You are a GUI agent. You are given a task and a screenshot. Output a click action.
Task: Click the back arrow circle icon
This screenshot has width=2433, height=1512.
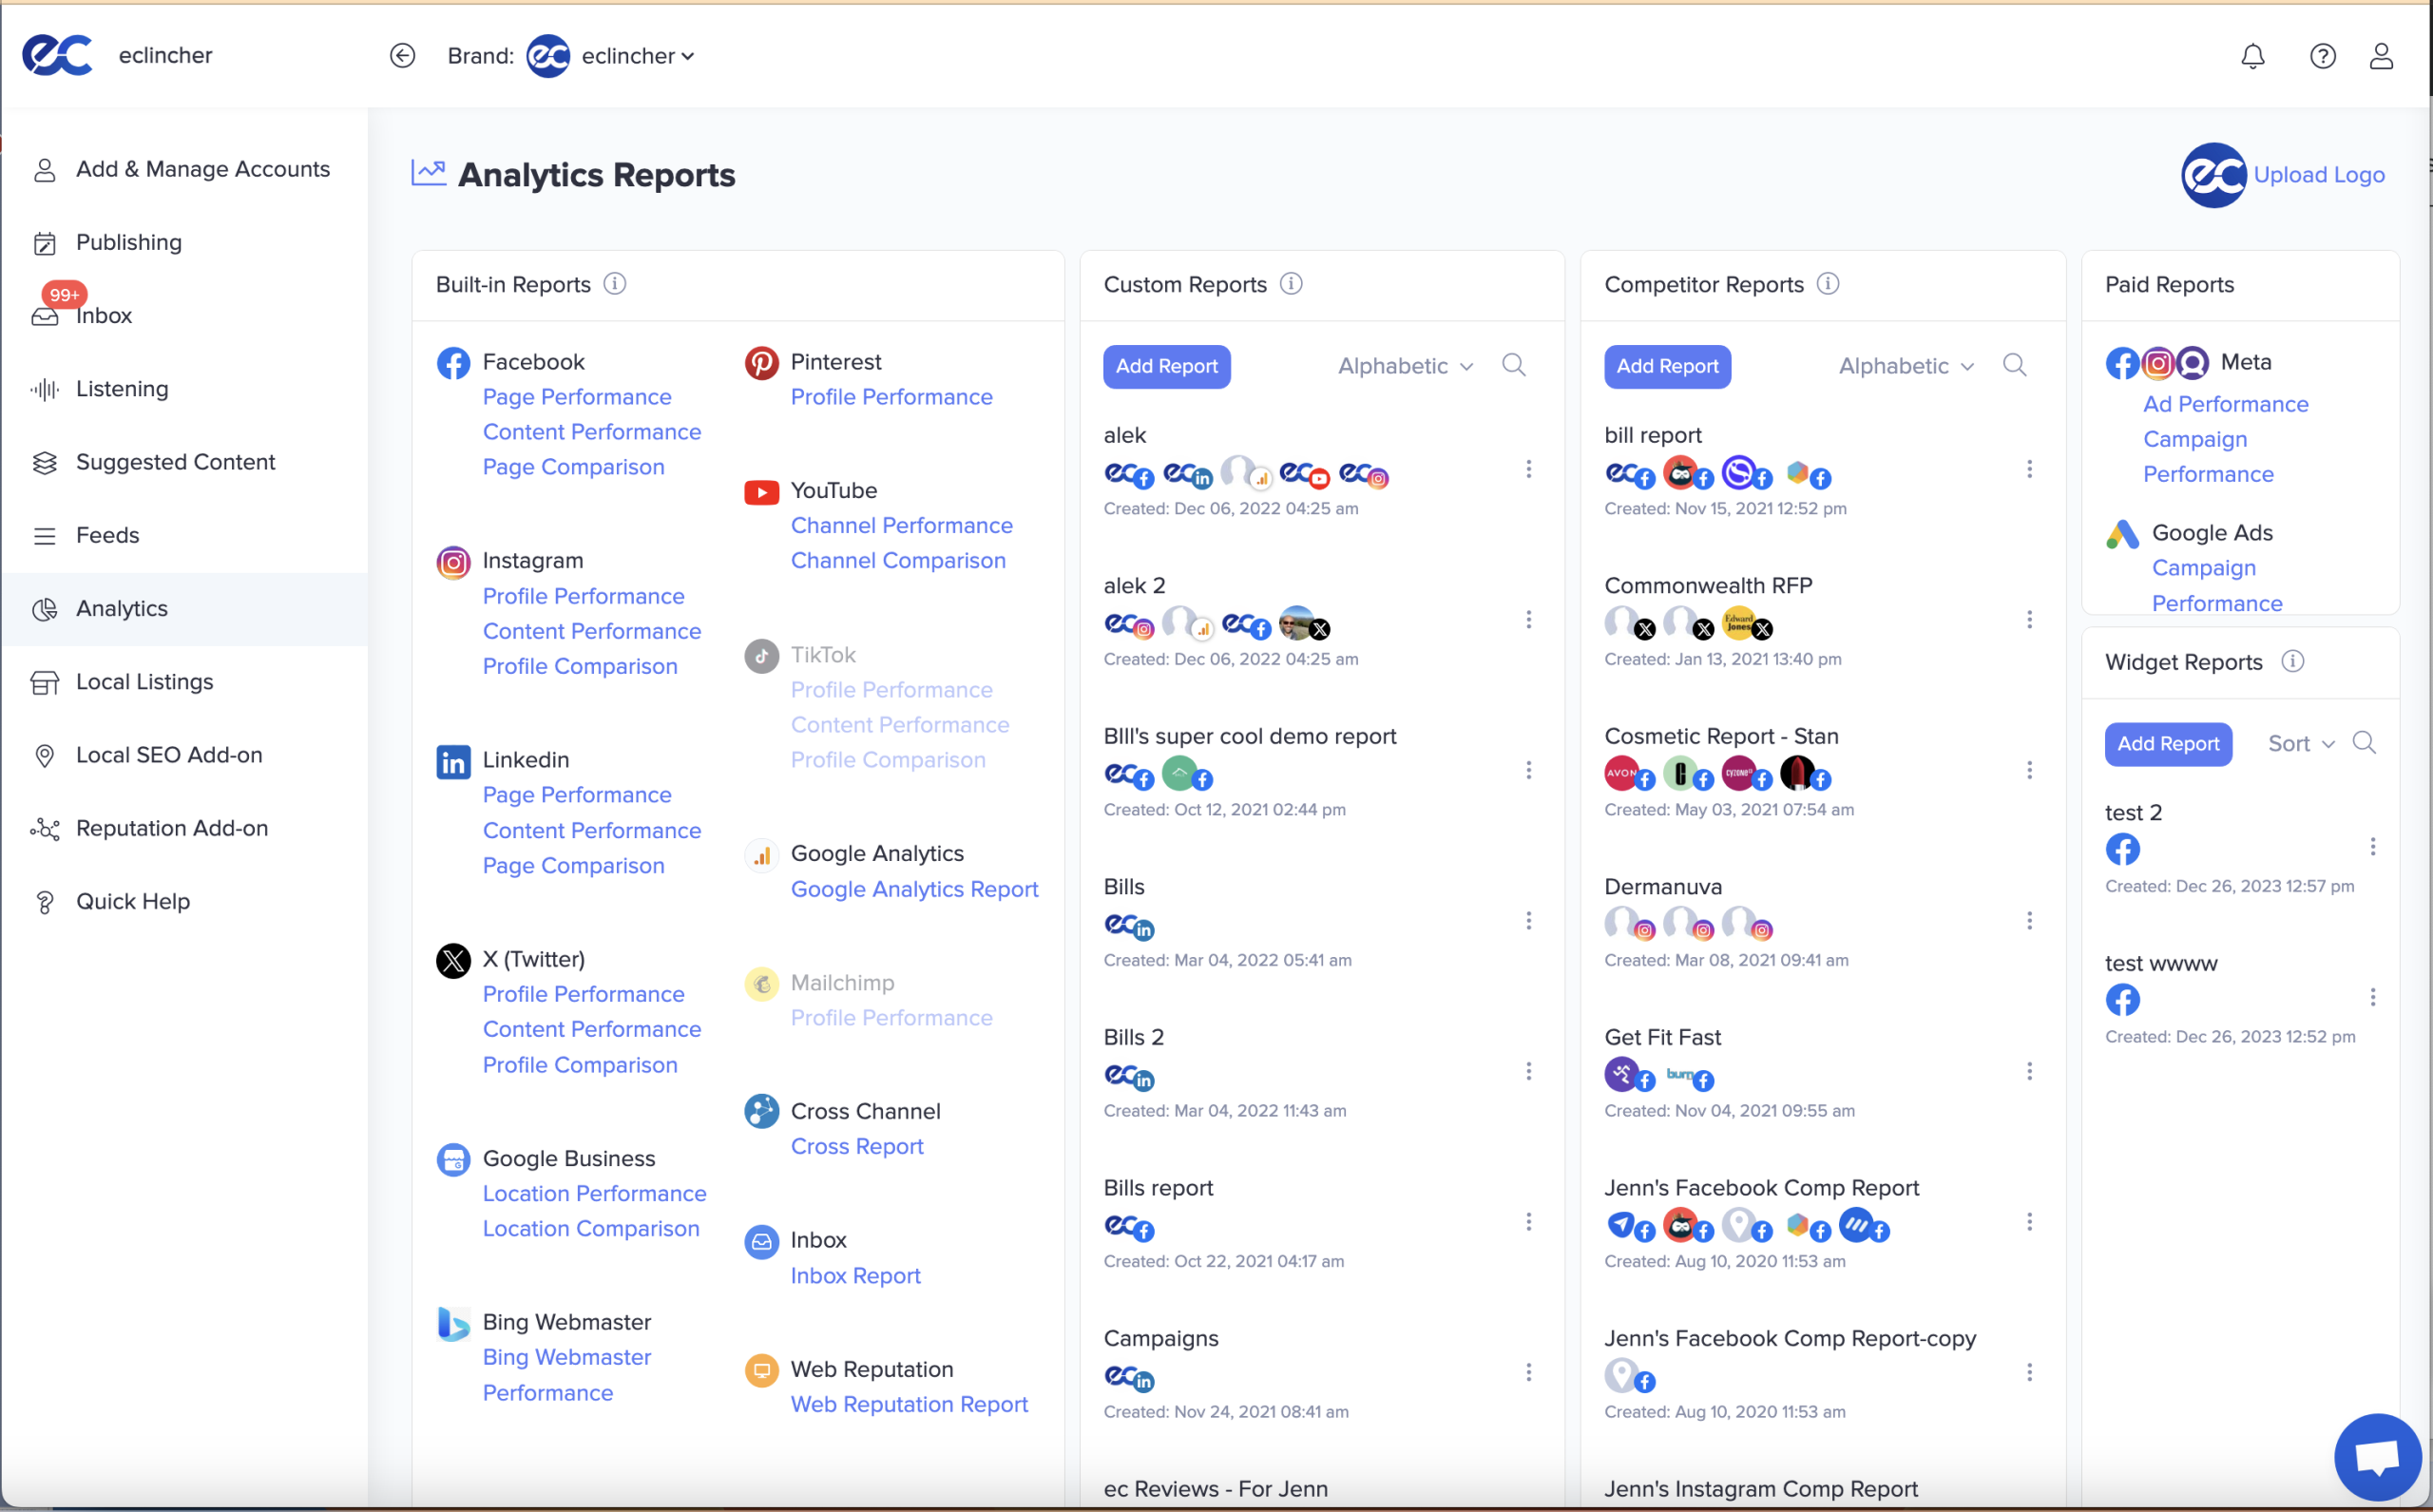[402, 56]
